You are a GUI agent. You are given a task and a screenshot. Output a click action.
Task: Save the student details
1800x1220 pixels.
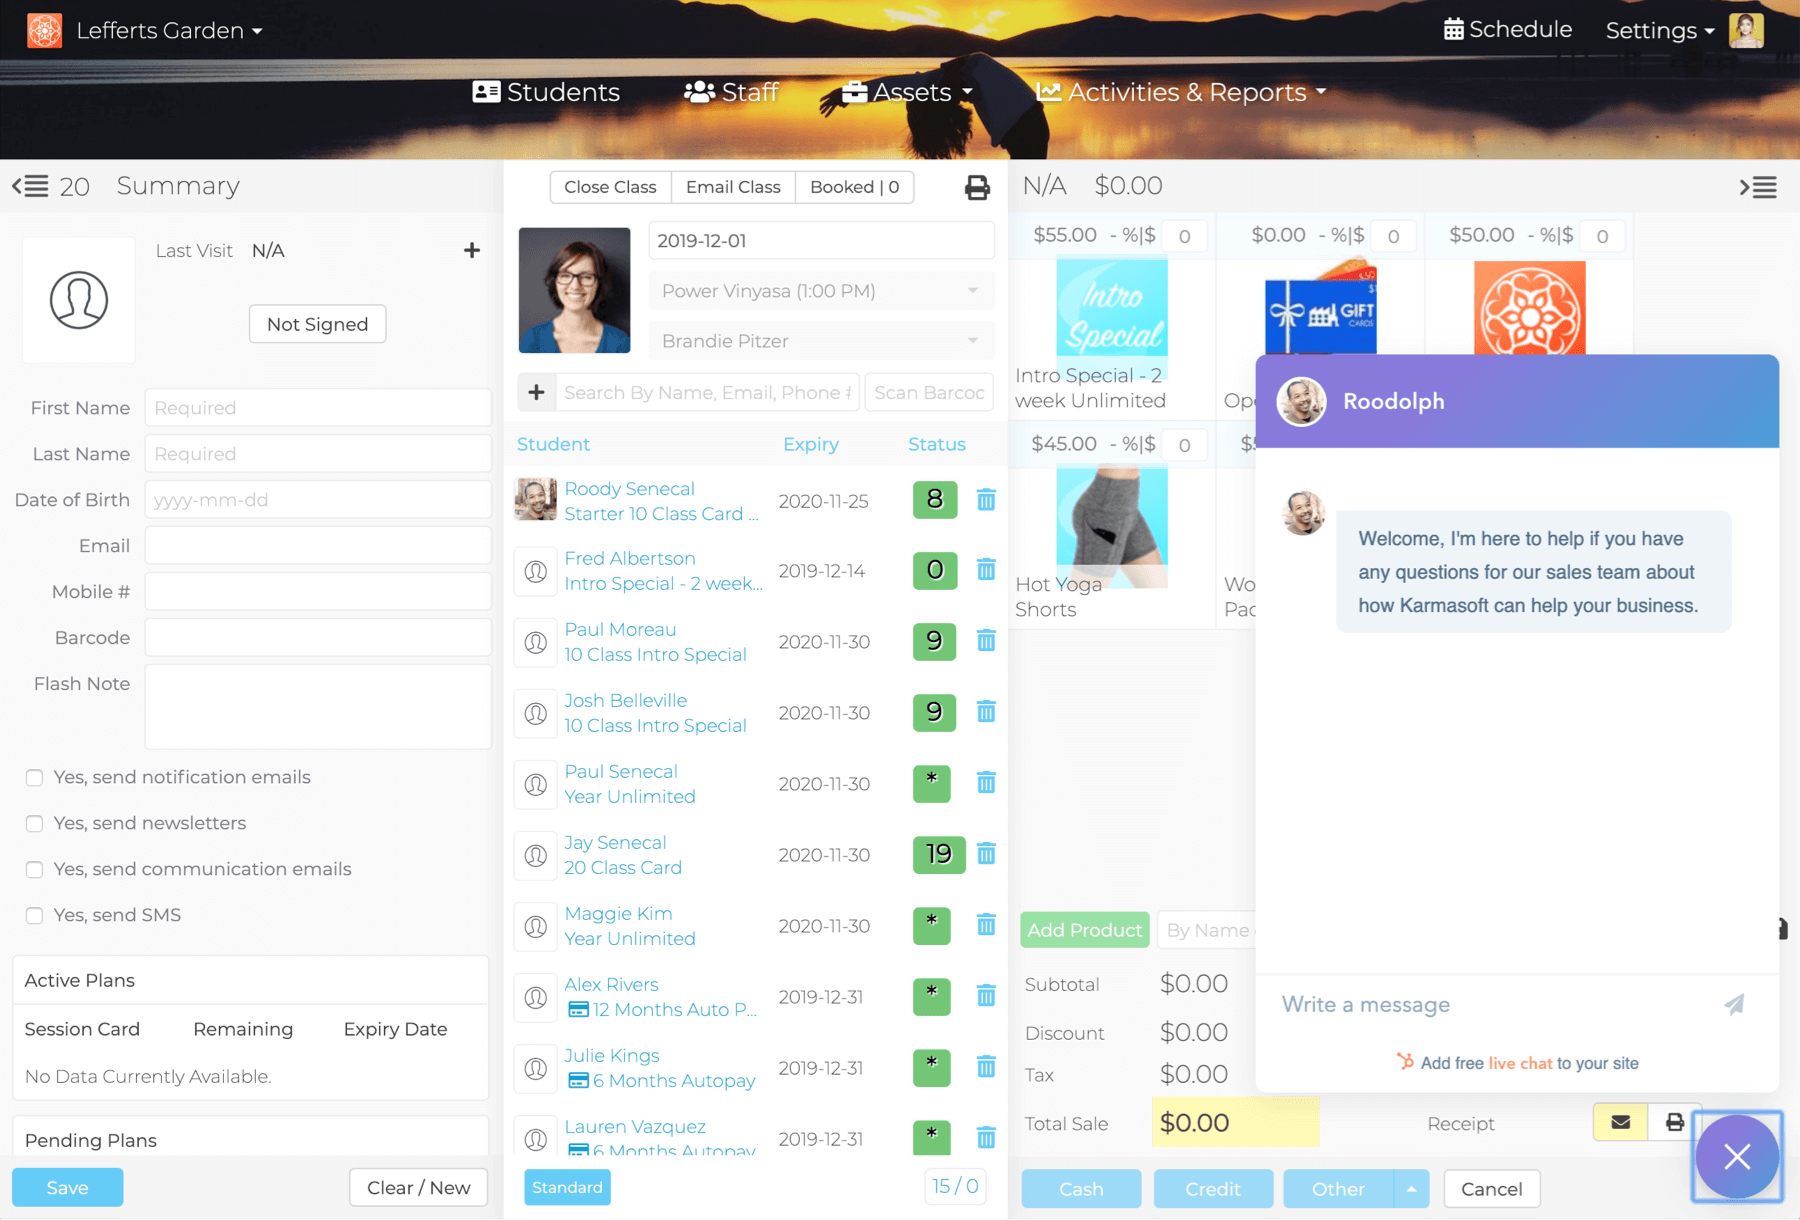click(67, 1188)
